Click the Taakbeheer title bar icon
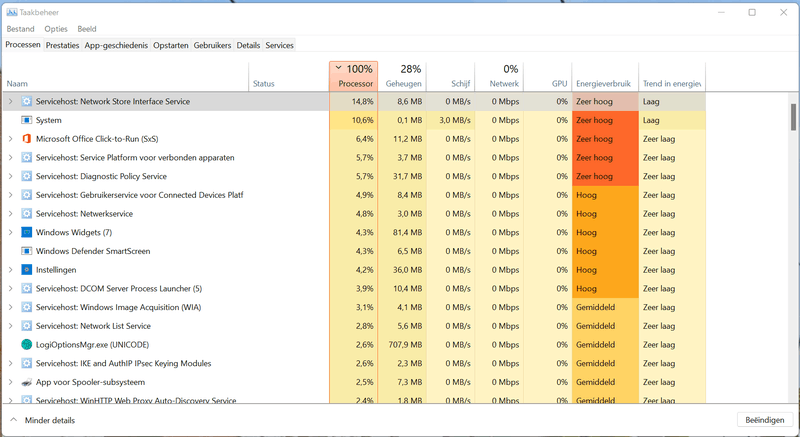800x437 pixels. [x=11, y=12]
